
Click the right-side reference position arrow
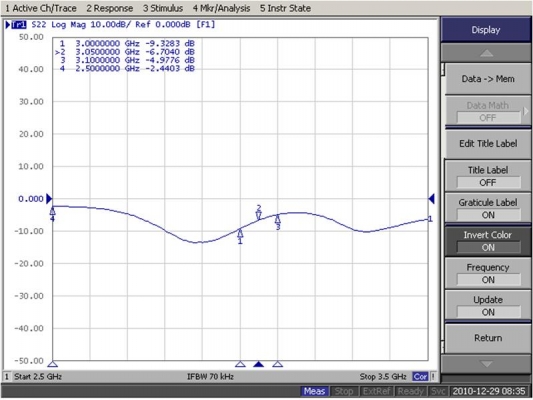coord(431,198)
